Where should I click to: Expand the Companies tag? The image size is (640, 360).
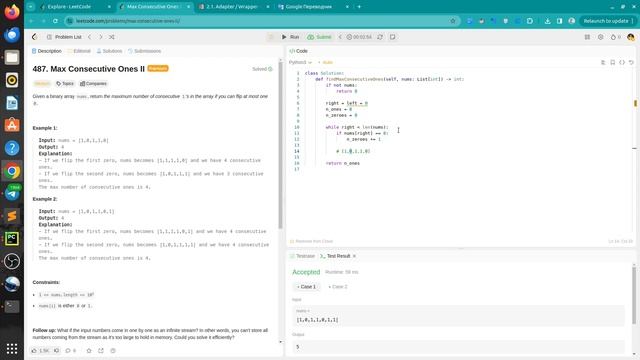(93, 84)
